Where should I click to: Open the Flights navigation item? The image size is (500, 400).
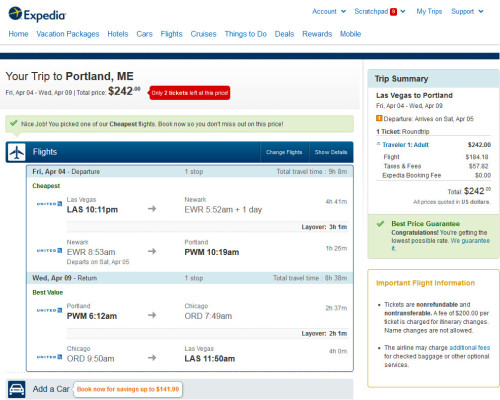click(171, 34)
